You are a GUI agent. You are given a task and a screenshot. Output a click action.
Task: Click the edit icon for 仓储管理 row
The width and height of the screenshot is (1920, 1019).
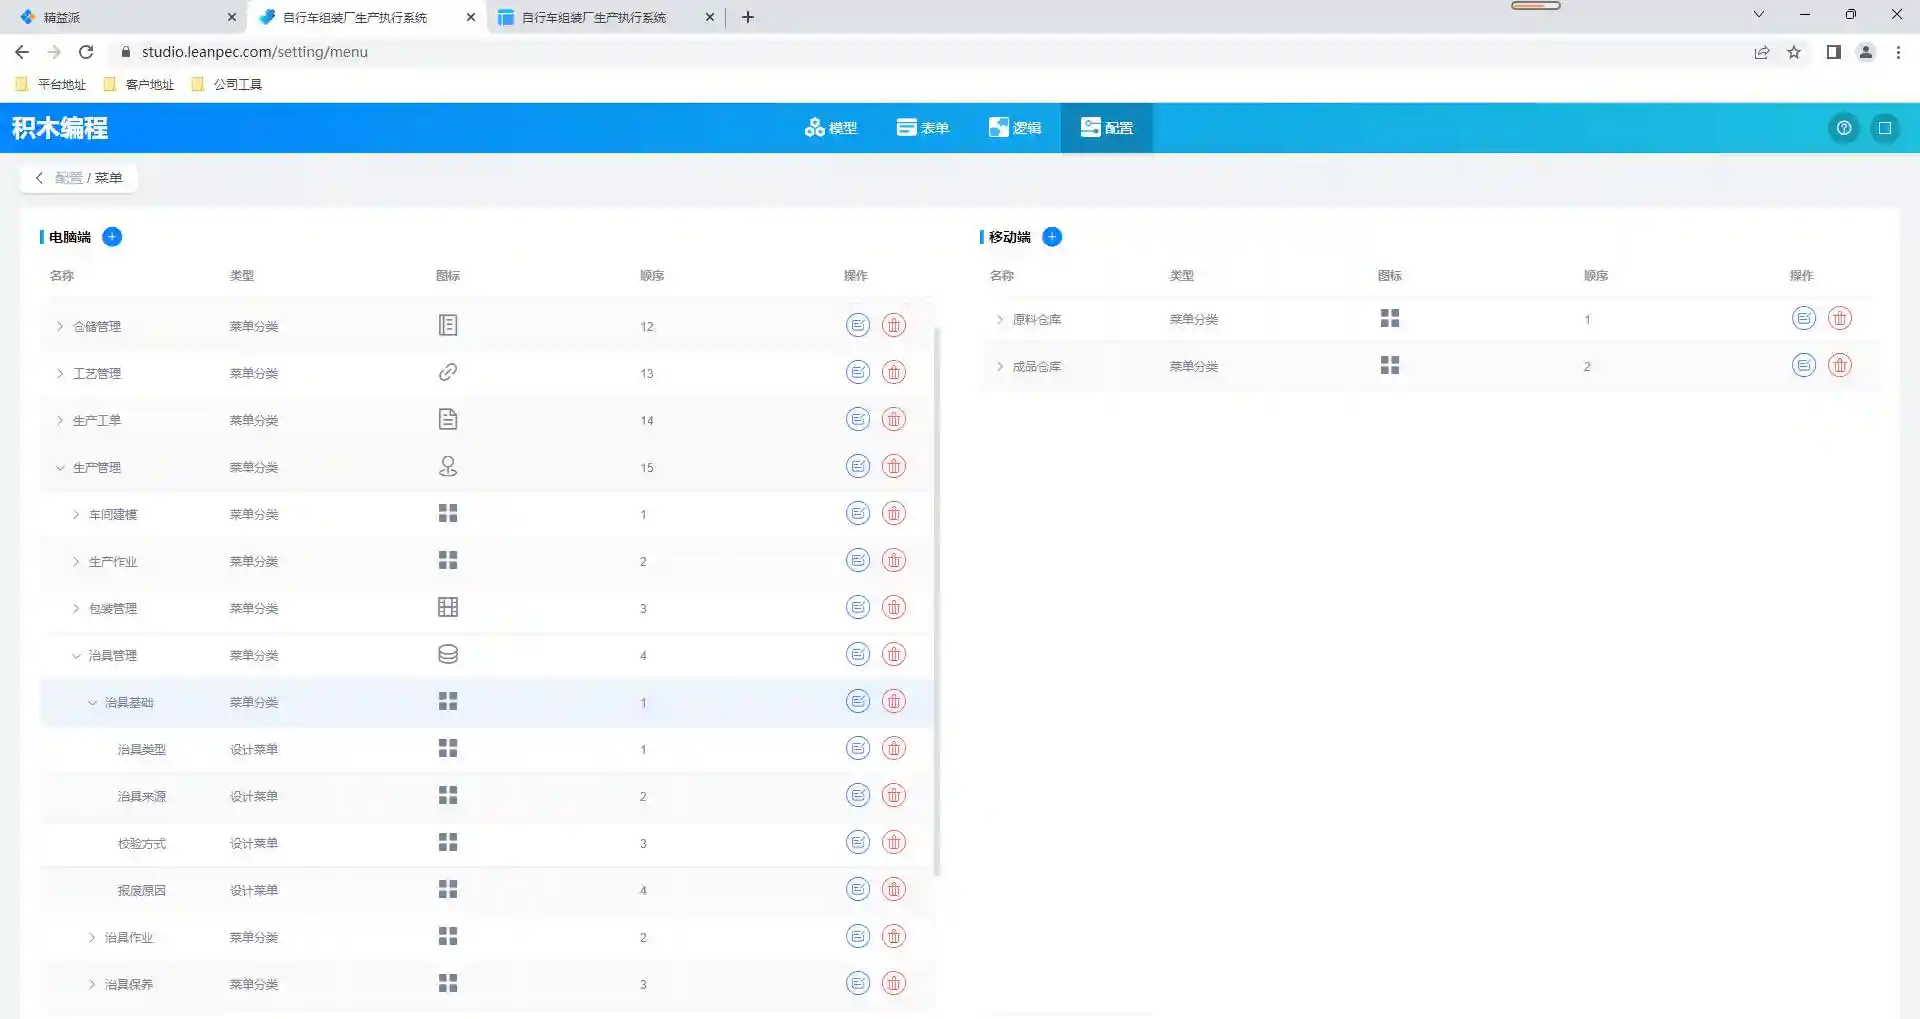[x=857, y=326]
